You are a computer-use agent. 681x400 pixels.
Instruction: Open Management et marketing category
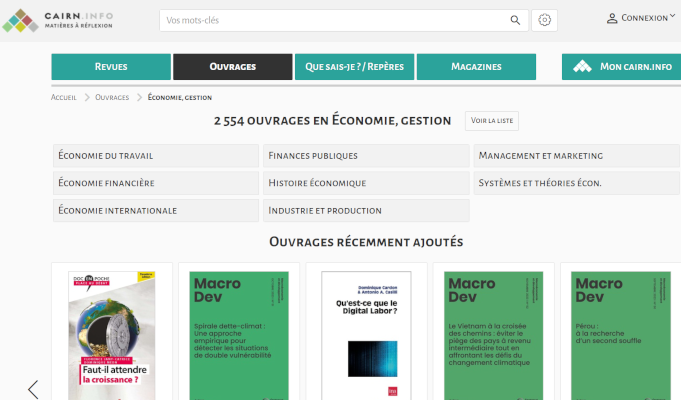pyautogui.click(x=576, y=156)
